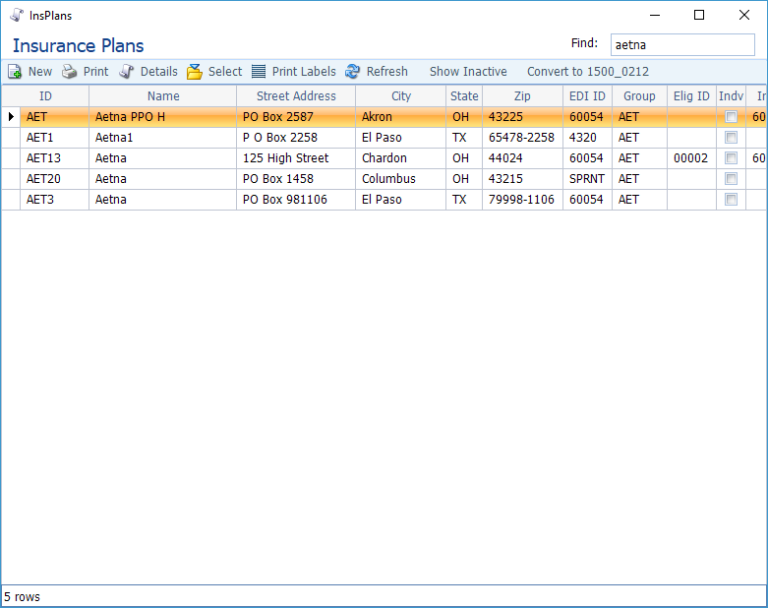
Task: Click the PO Box 1458 address cell
Action: tap(296, 179)
